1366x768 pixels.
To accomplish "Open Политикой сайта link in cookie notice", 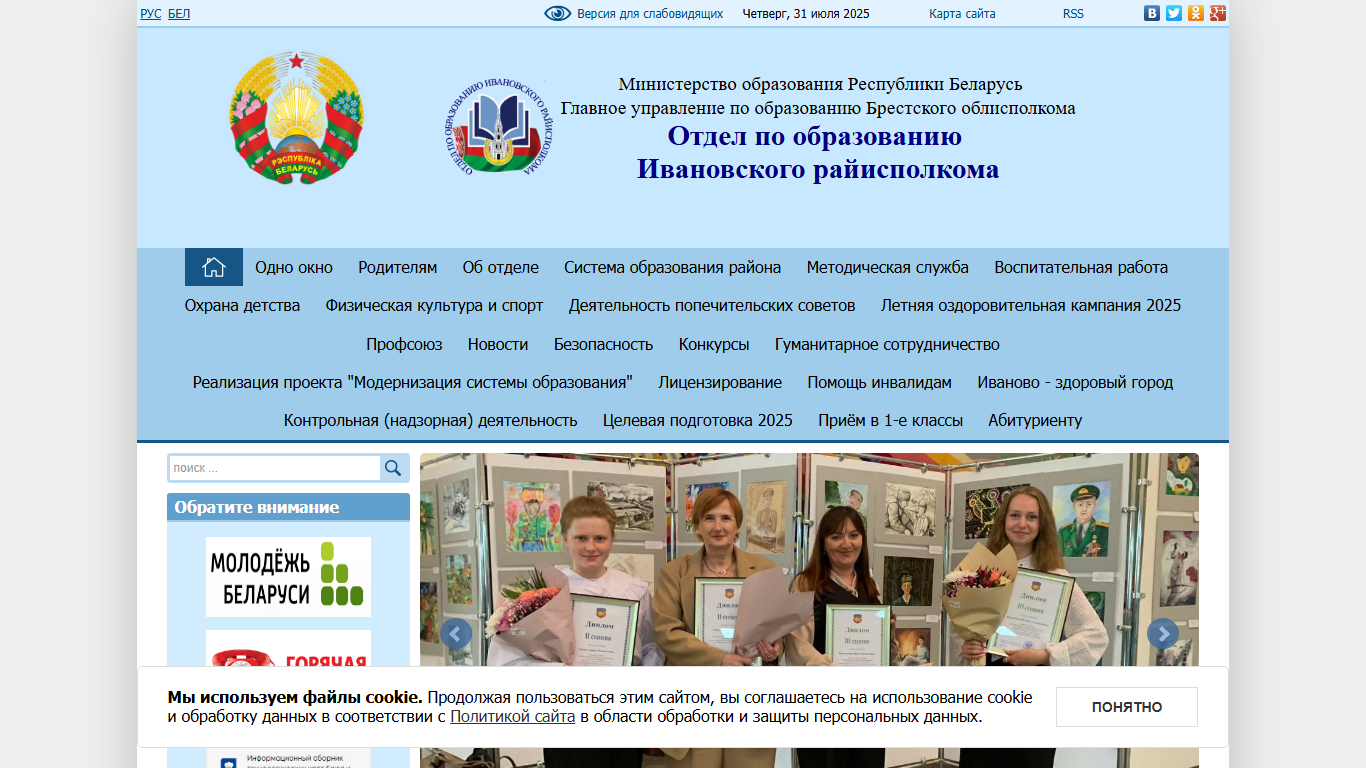I will click(x=512, y=716).
